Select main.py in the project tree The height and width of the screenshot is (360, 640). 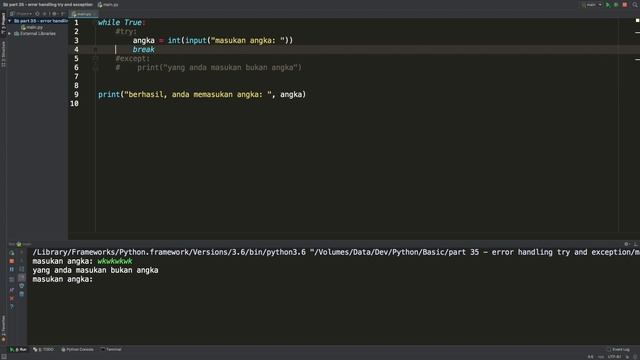32,27
